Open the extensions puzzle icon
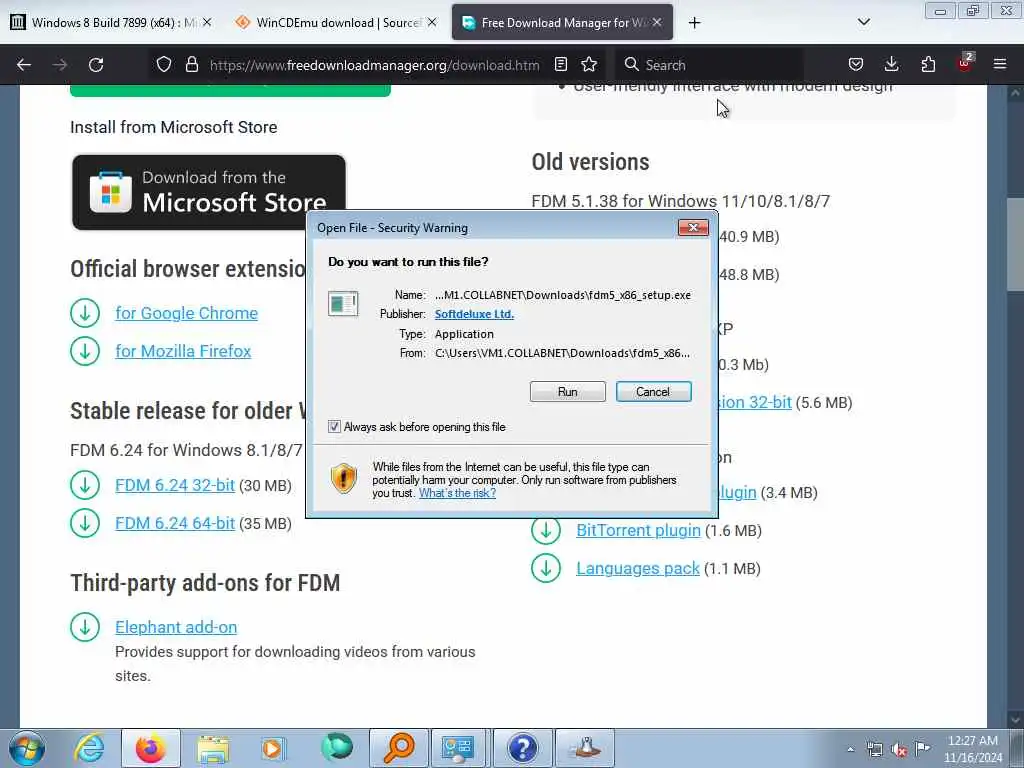Viewport: 1024px width, 768px height. pyautogui.click(x=928, y=65)
